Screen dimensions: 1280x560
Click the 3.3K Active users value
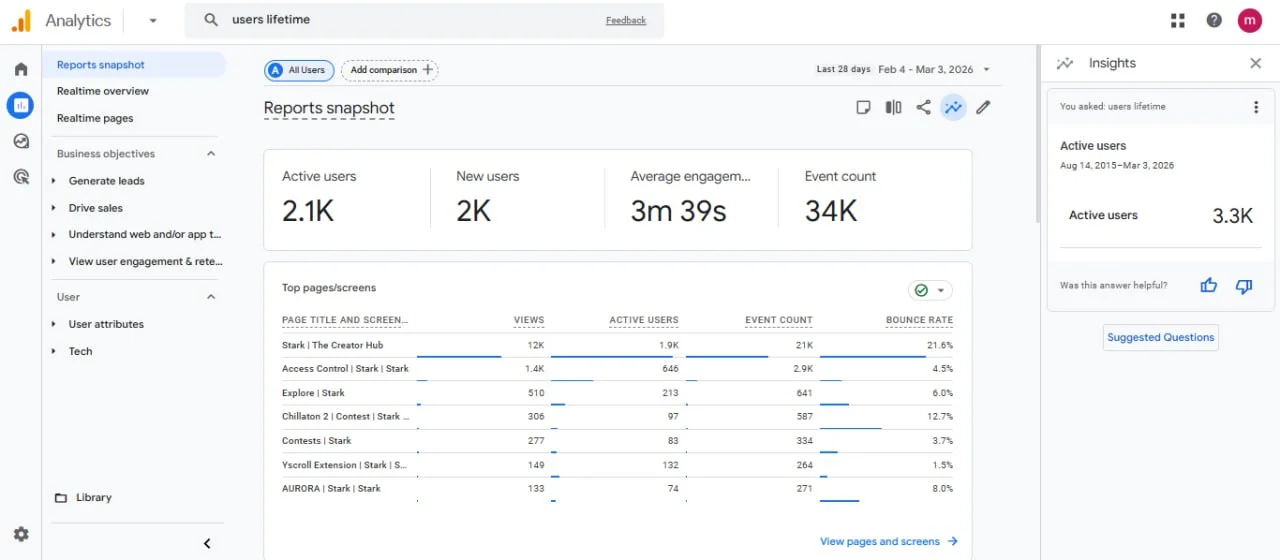tap(1233, 215)
